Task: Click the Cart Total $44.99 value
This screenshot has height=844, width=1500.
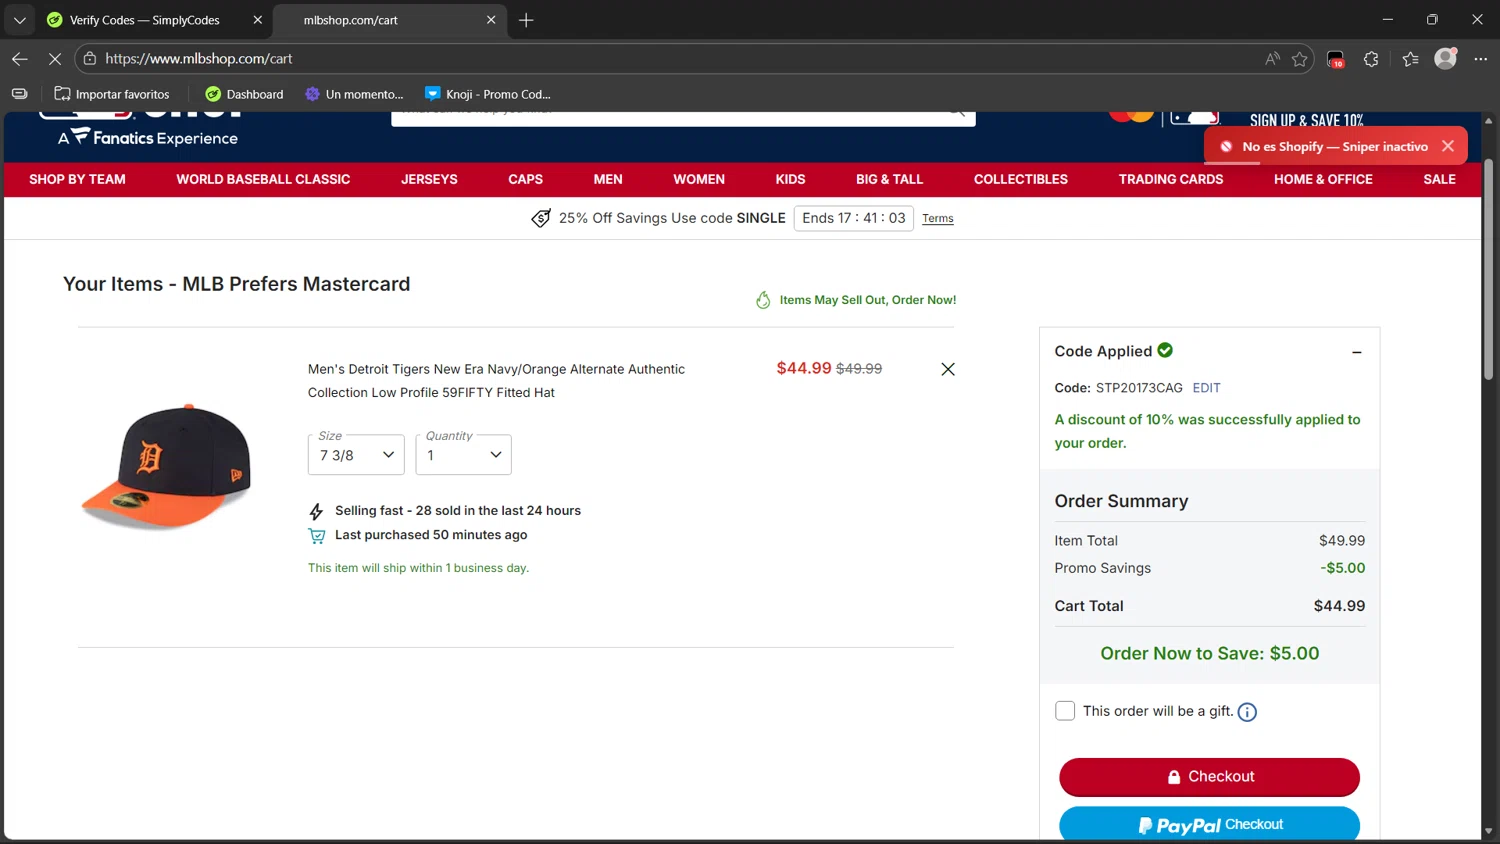Action: (x=1339, y=606)
